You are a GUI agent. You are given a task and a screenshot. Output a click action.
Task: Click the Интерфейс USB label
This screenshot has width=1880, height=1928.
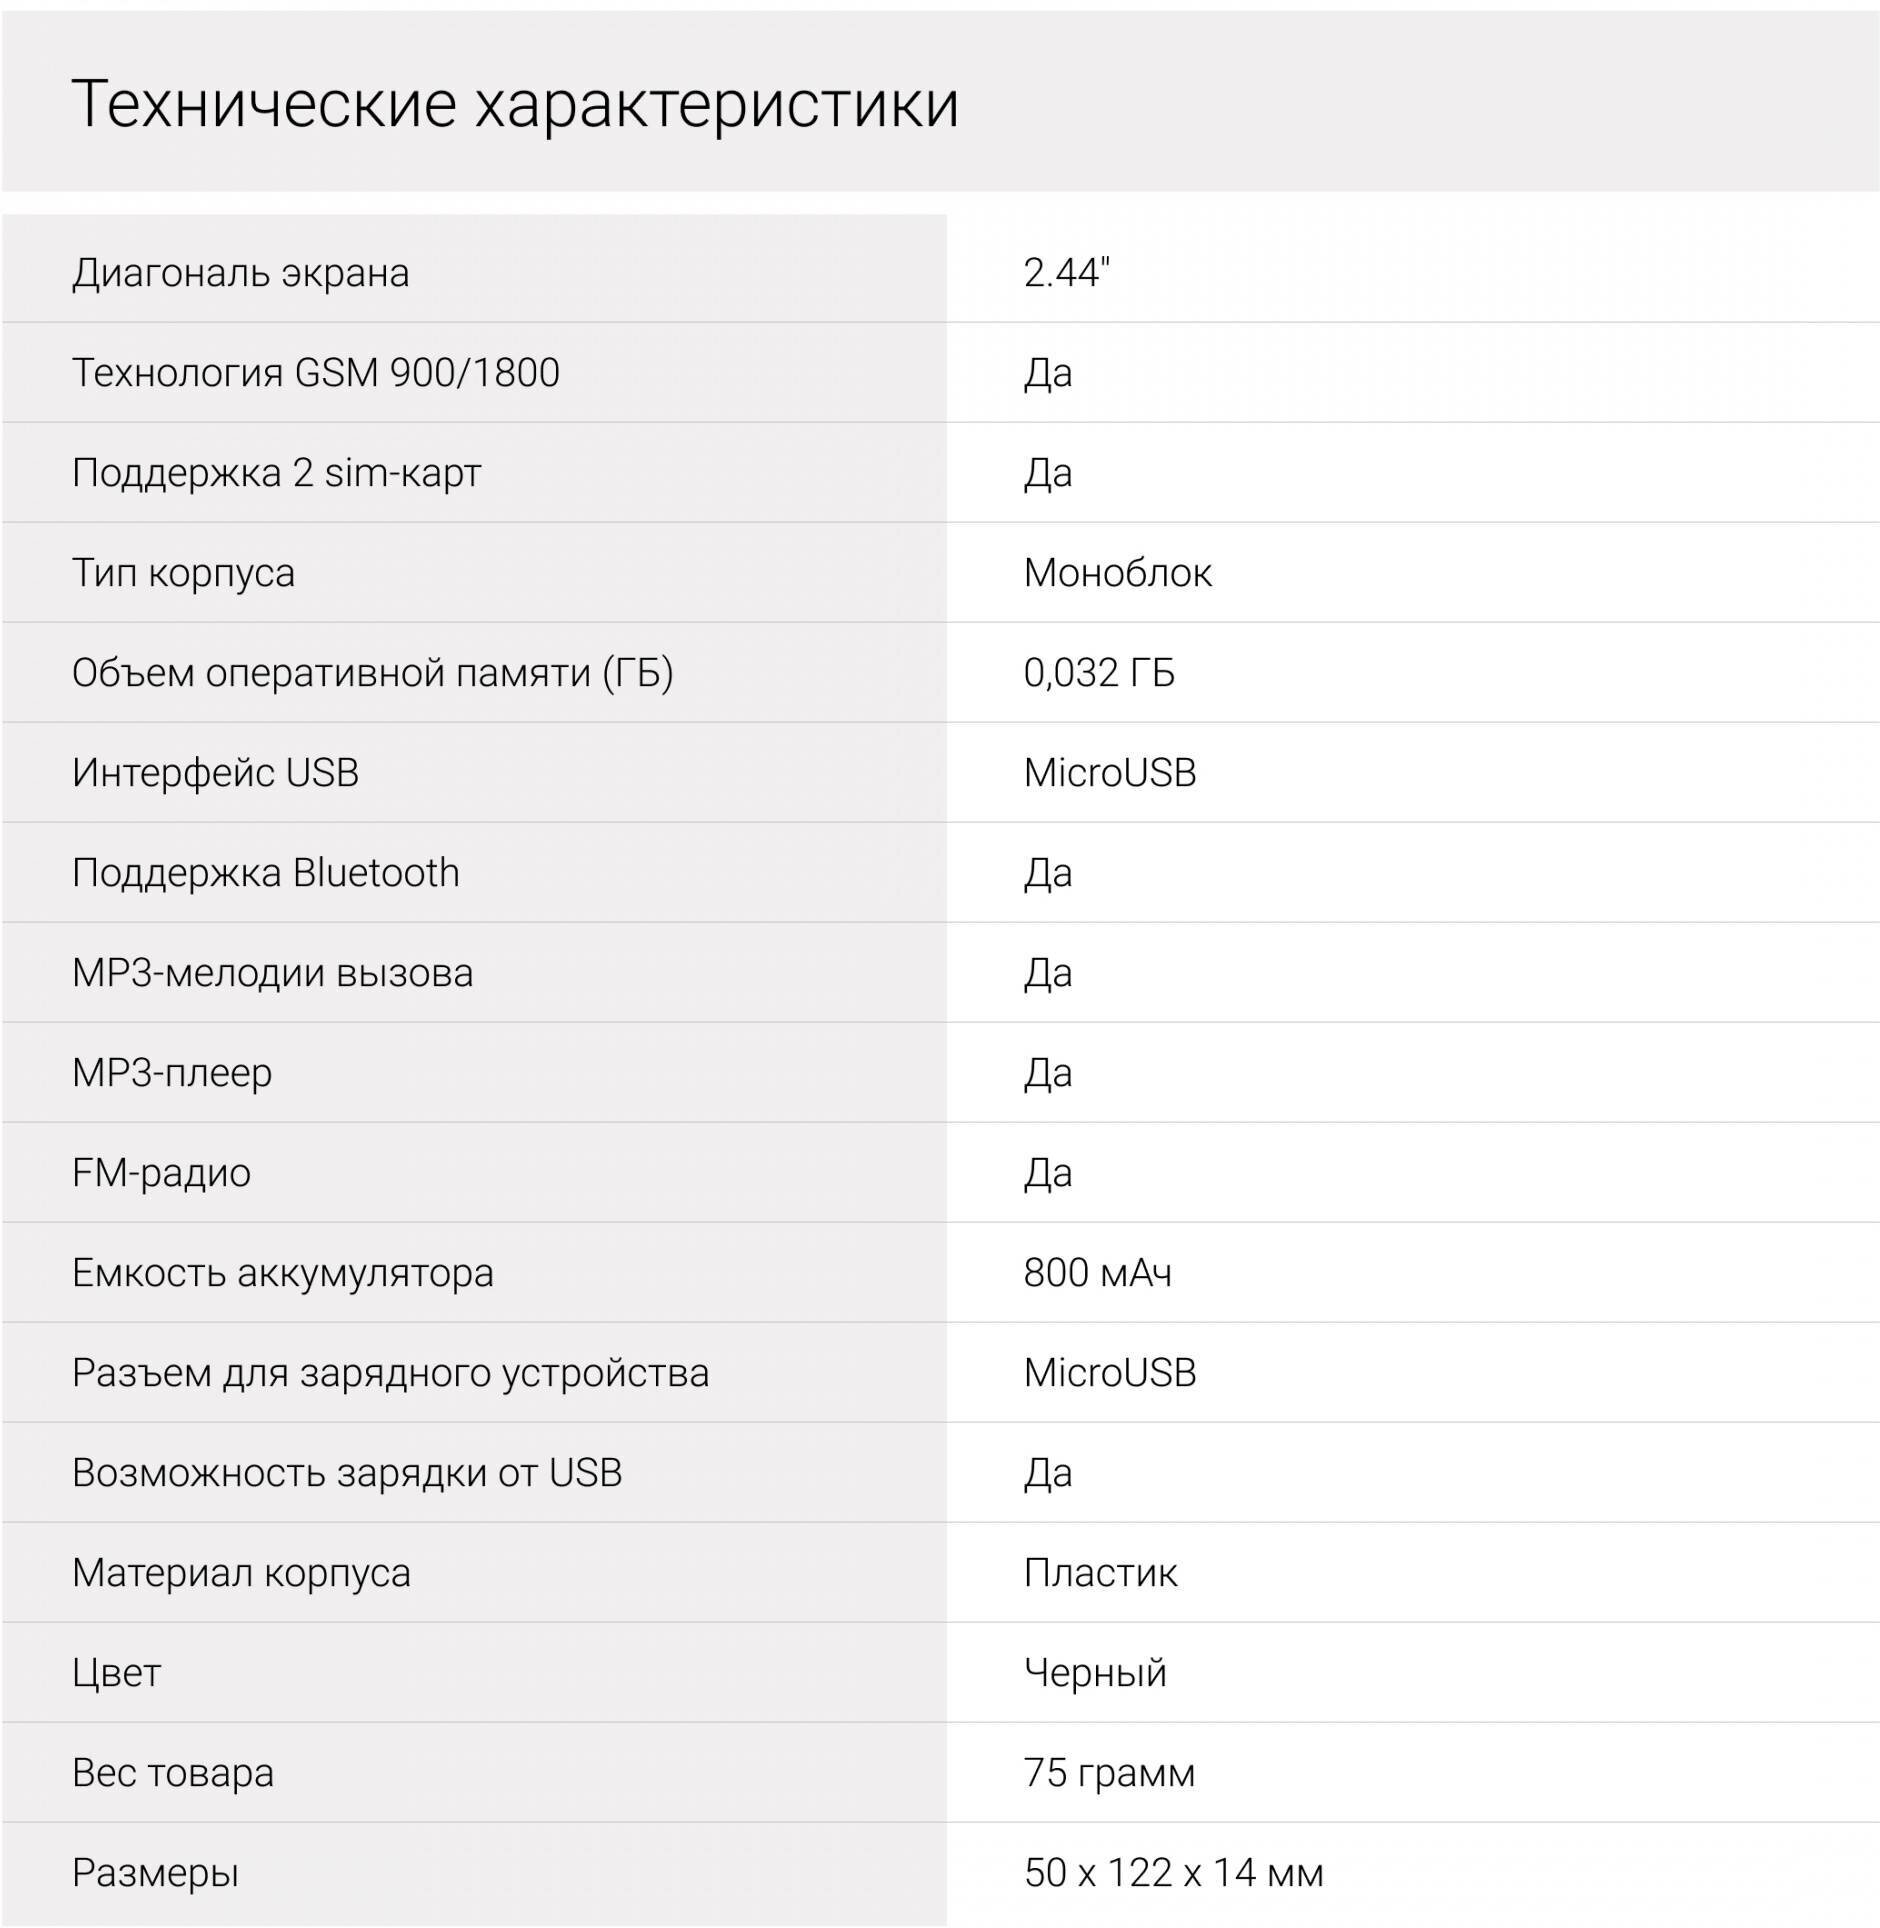tap(215, 773)
